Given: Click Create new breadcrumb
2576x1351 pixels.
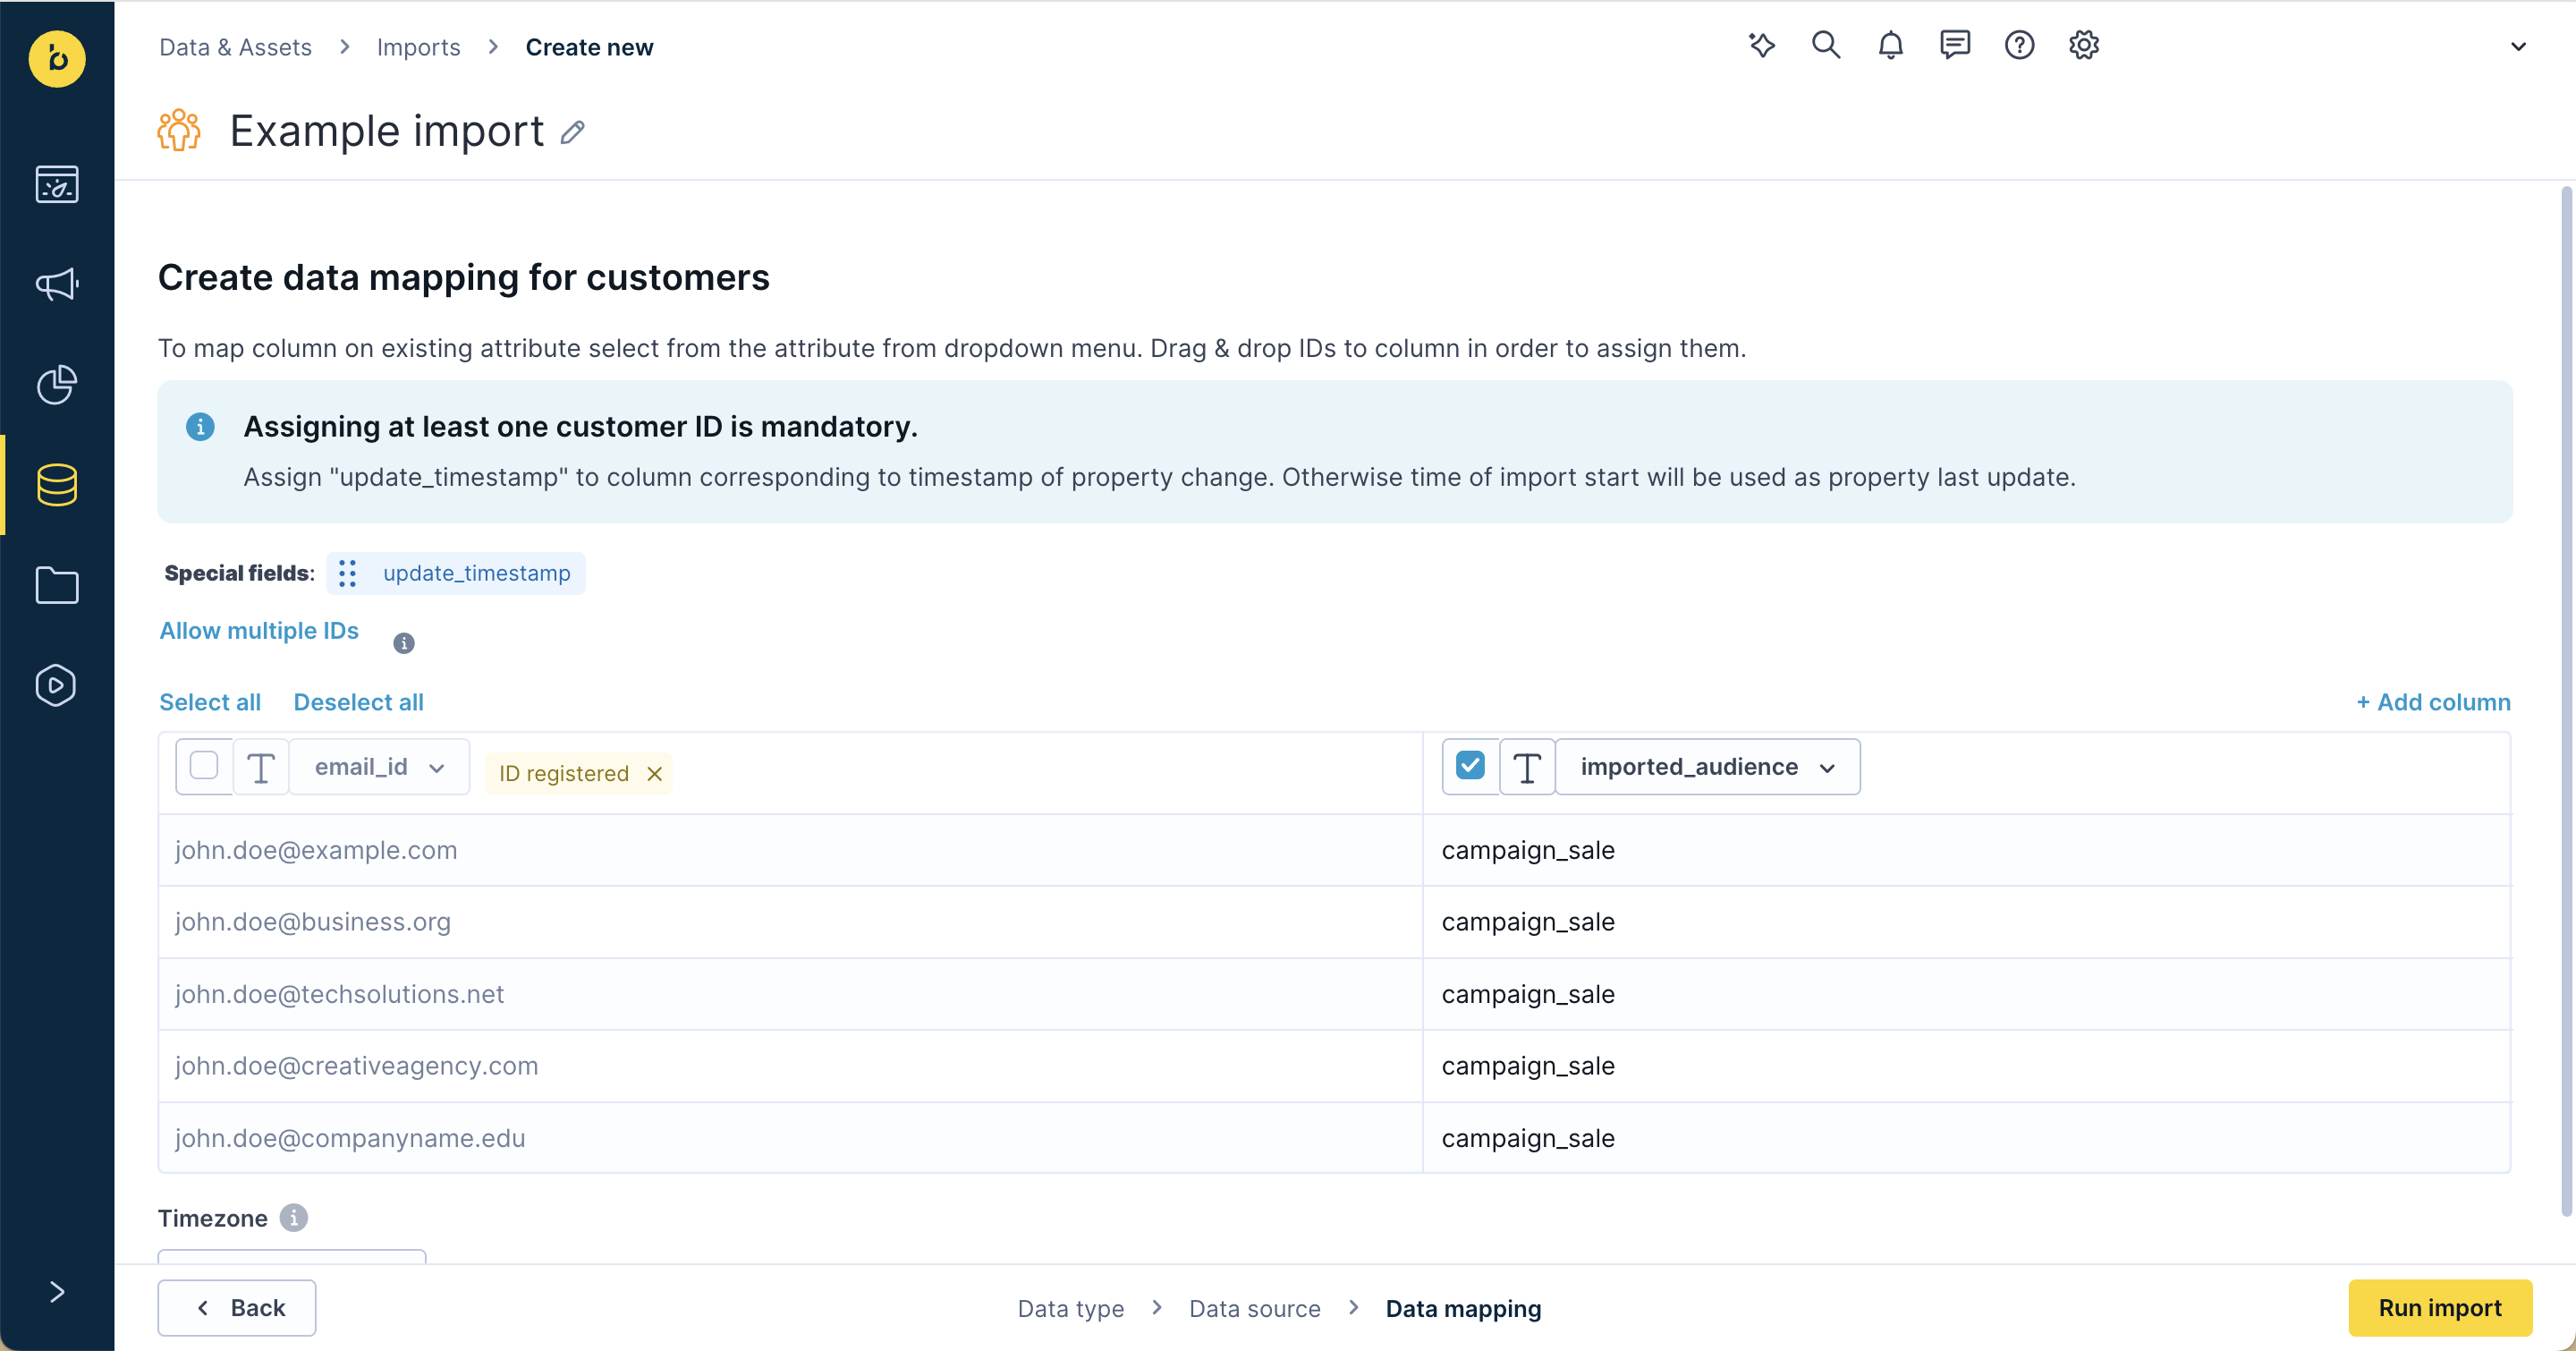Looking at the screenshot, I should click(x=589, y=47).
